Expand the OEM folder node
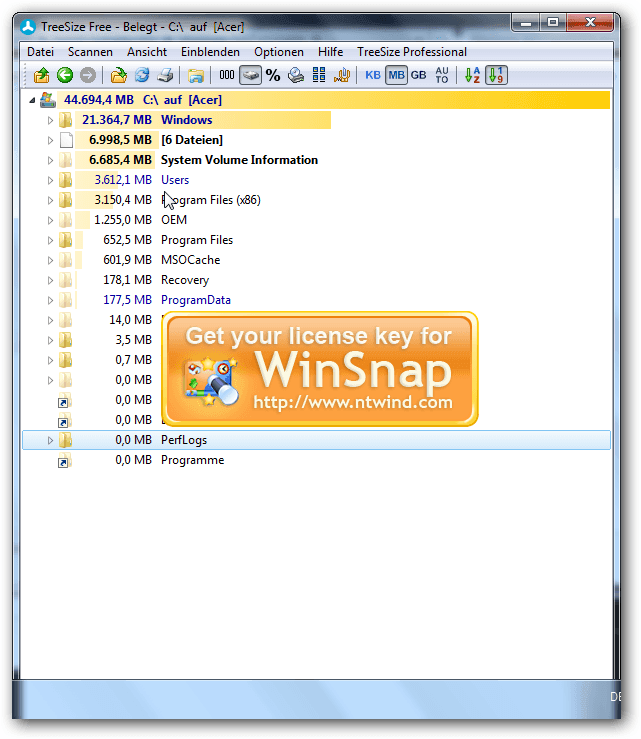641x739 pixels. click(x=50, y=221)
